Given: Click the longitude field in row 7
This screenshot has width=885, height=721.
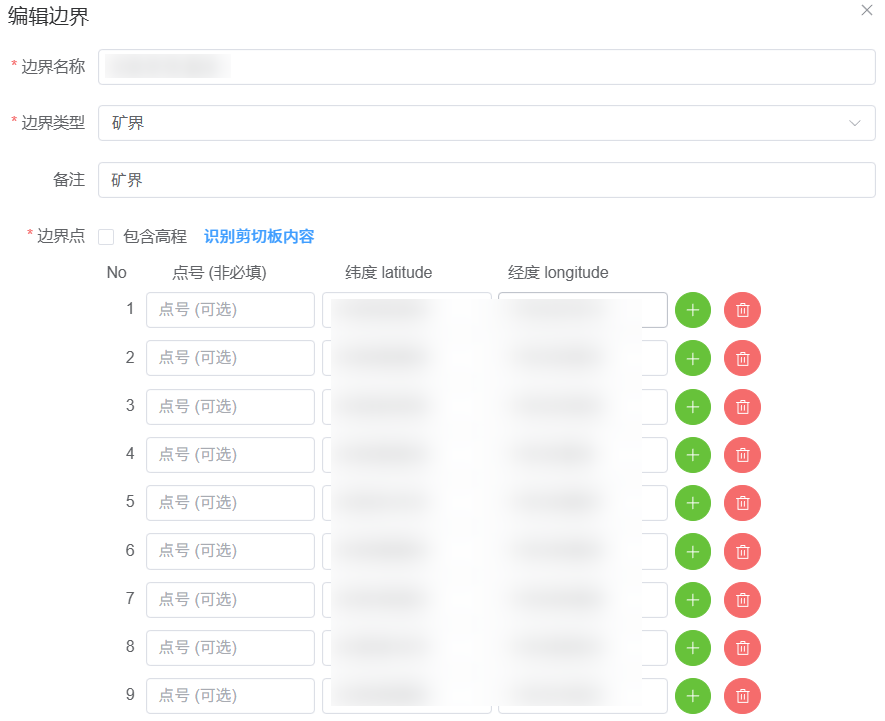Looking at the screenshot, I should tap(582, 599).
